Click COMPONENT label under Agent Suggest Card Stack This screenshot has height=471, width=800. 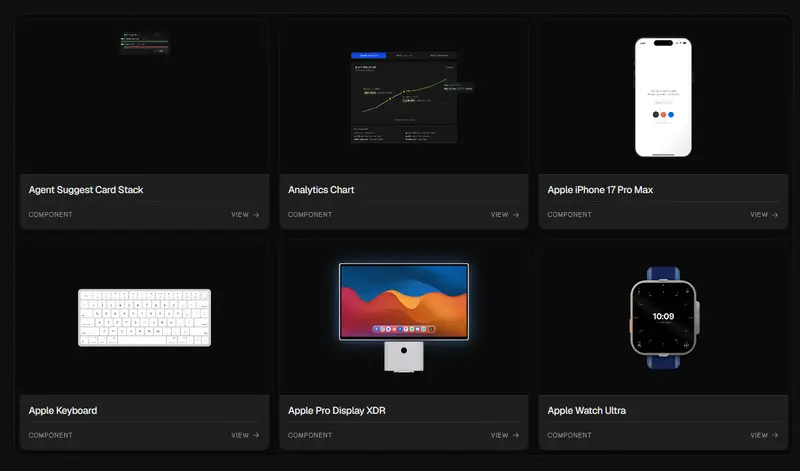pyautogui.click(x=51, y=215)
